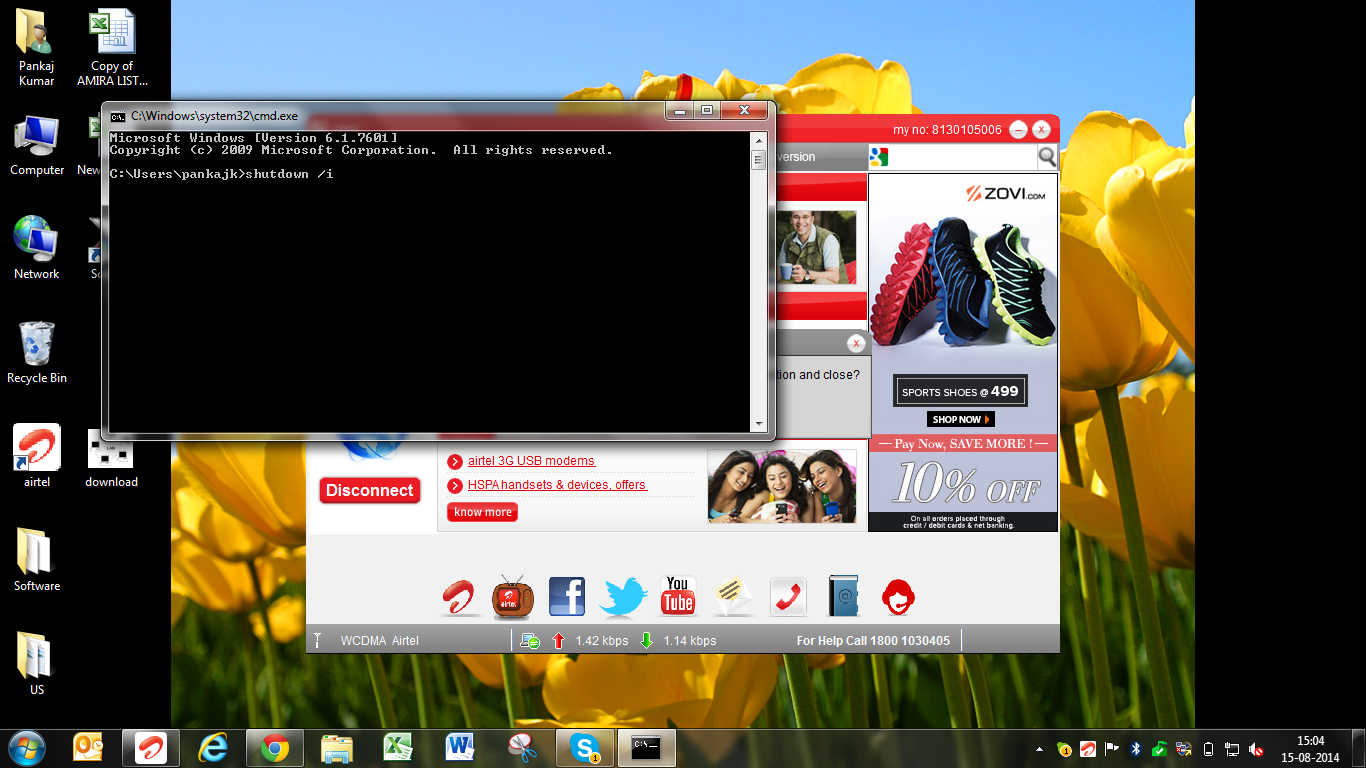Click the SPORTS SHOES @ 499 banner
1366x768 pixels.
click(960, 392)
